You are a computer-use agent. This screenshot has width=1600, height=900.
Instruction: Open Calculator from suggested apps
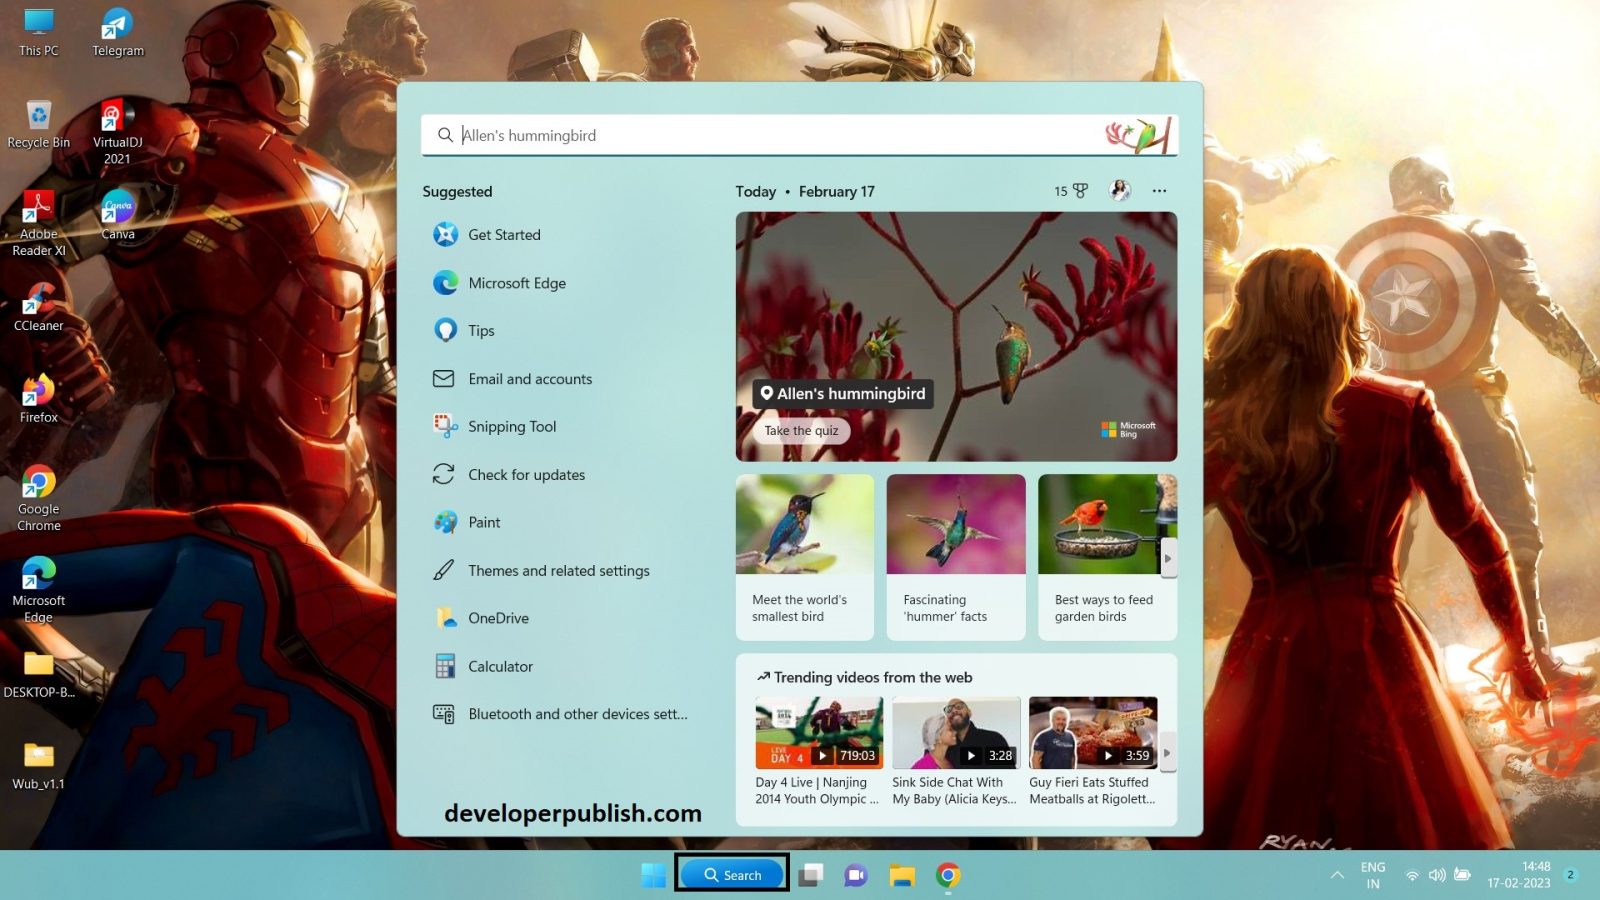(x=500, y=666)
